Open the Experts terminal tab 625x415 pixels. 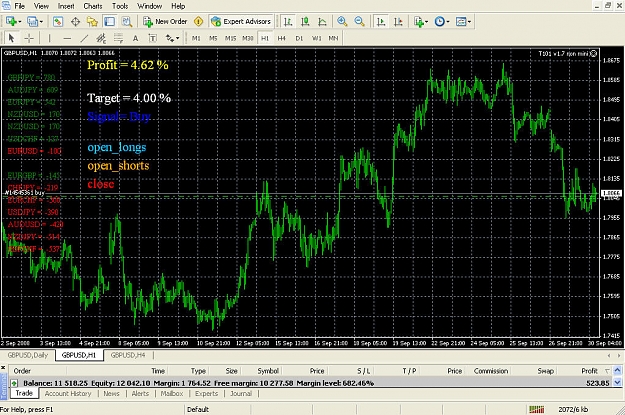pos(206,393)
